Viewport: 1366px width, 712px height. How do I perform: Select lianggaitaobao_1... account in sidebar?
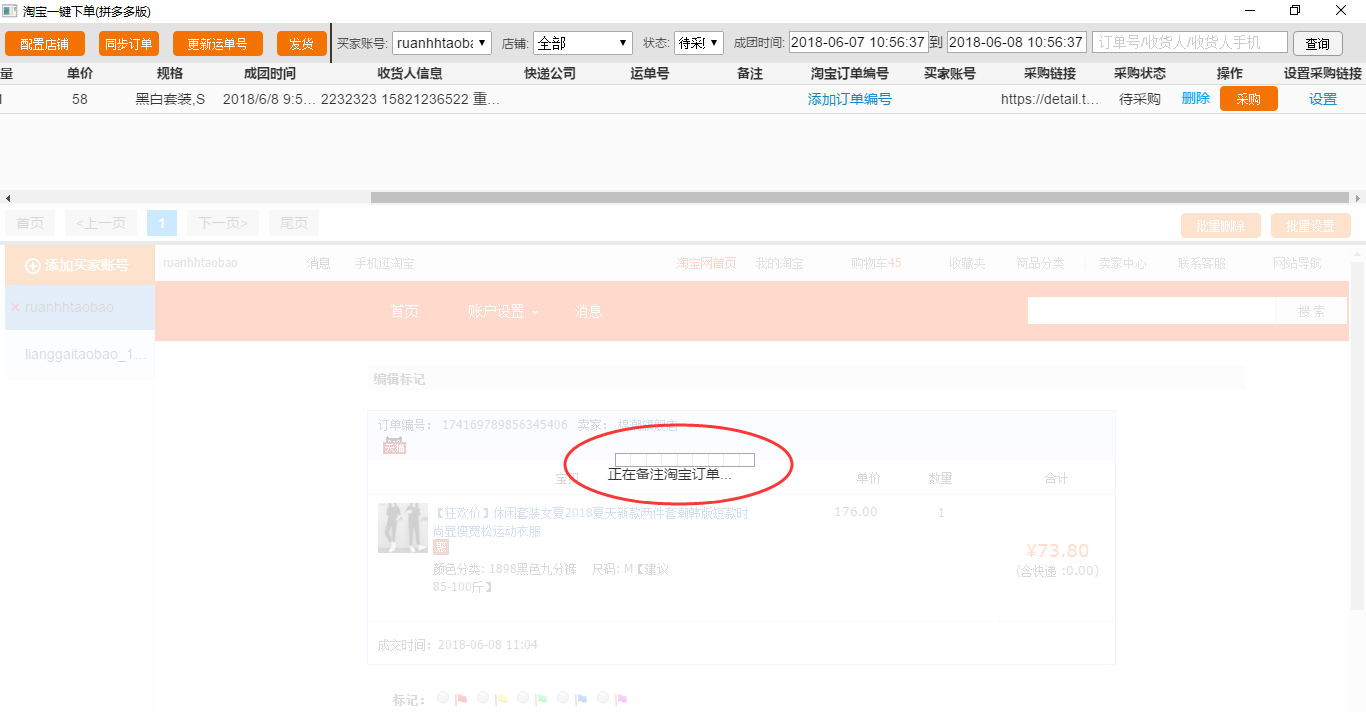[80, 354]
